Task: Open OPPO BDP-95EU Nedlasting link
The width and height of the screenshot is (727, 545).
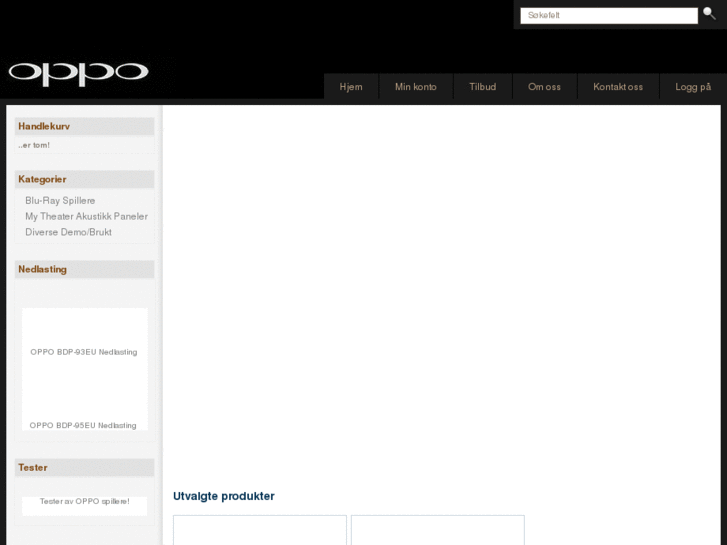Action: coord(83,425)
